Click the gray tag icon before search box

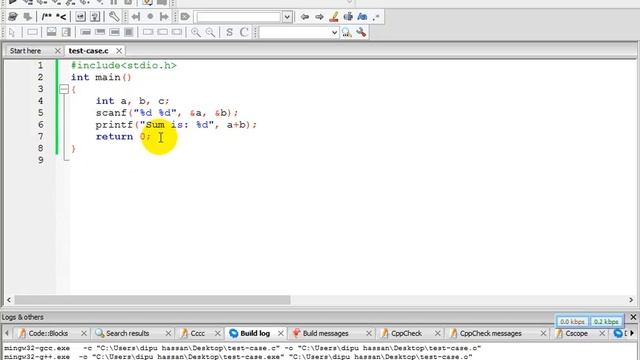[185, 17]
